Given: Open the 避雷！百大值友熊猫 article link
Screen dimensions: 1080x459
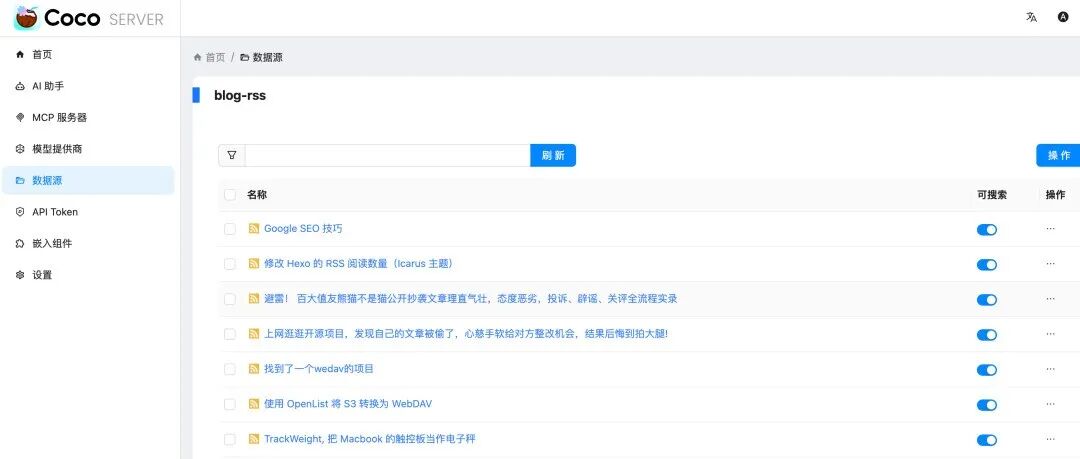Looking at the screenshot, I should [471, 299].
